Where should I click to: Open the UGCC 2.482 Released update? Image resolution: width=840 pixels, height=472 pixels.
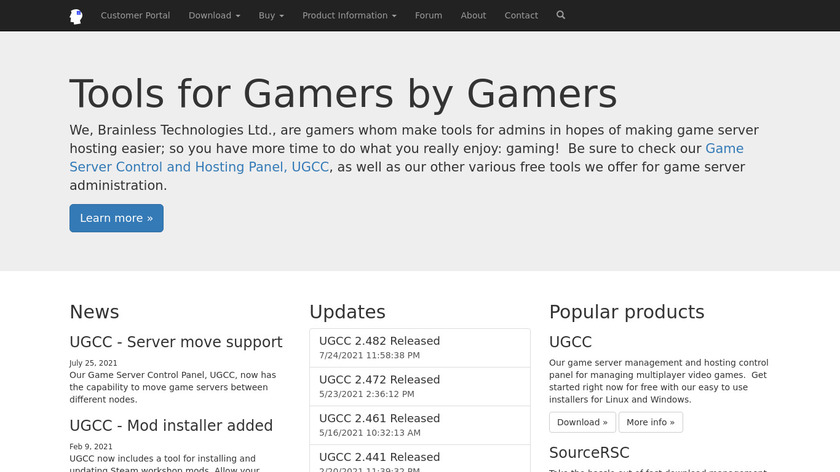tap(420, 348)
